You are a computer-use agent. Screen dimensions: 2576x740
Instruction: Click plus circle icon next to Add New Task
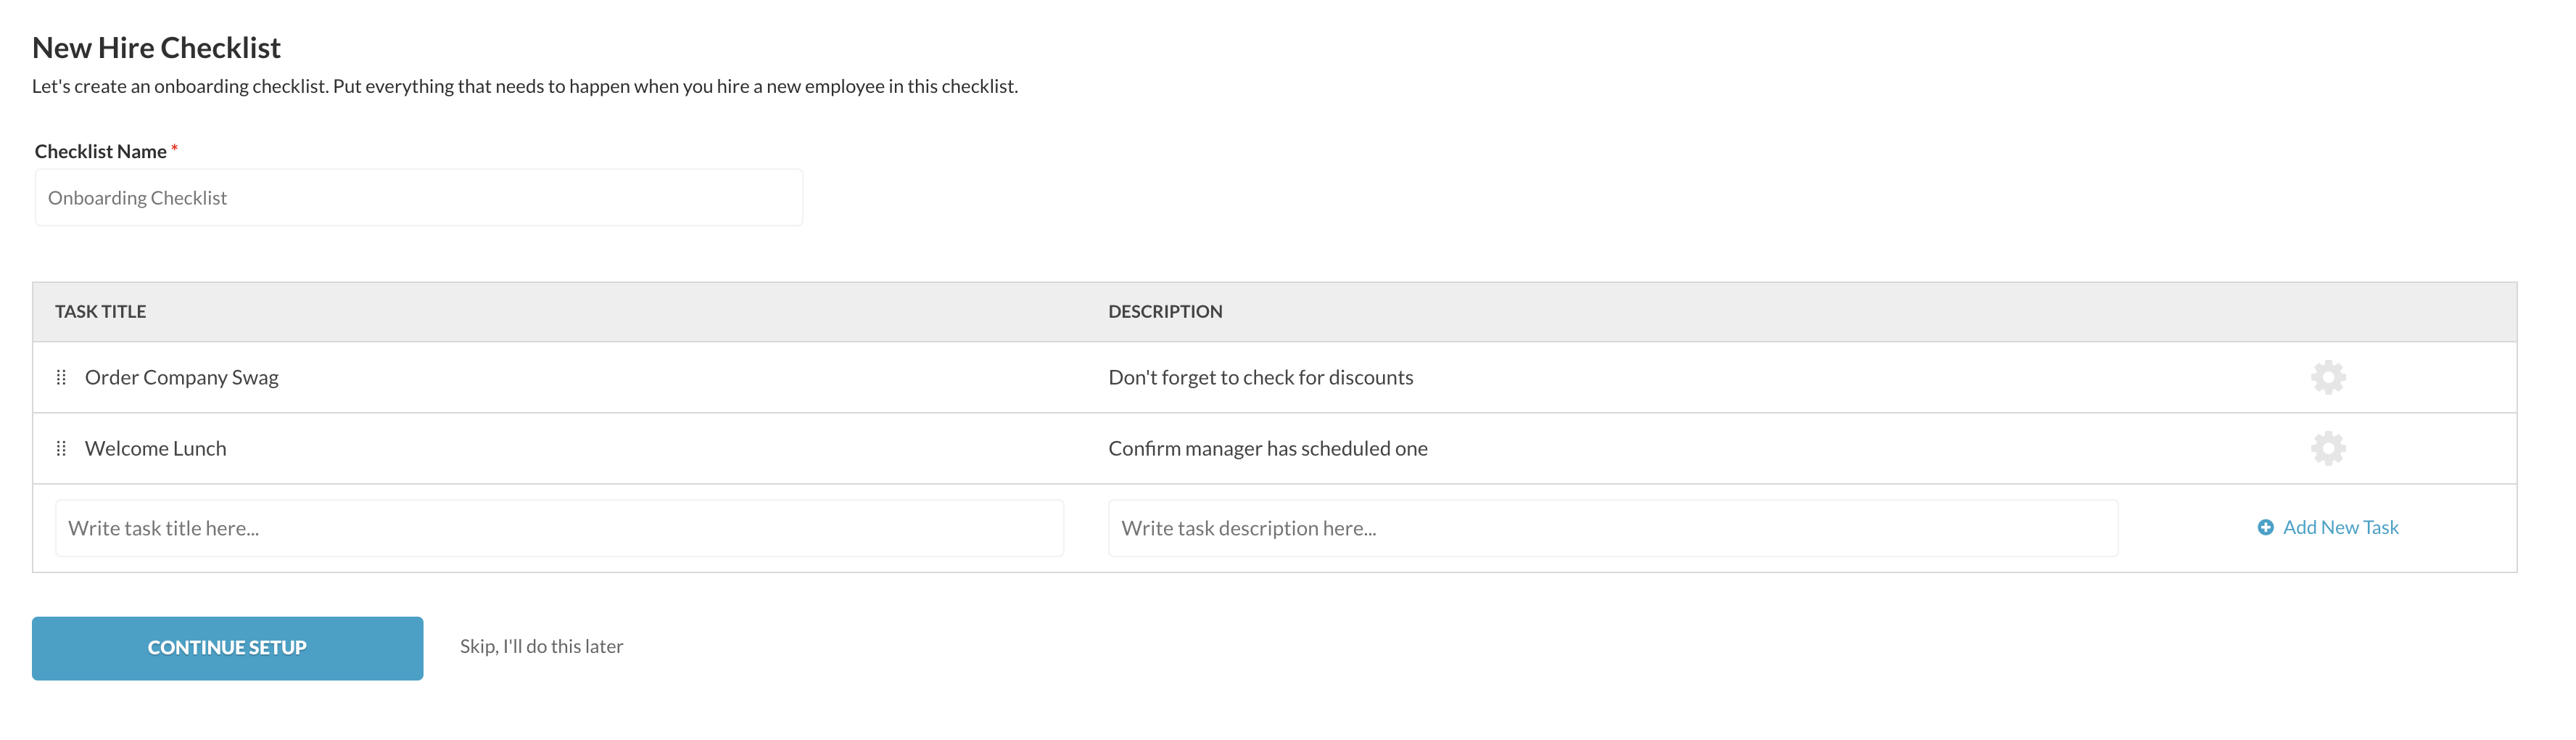coord(2265,527)
